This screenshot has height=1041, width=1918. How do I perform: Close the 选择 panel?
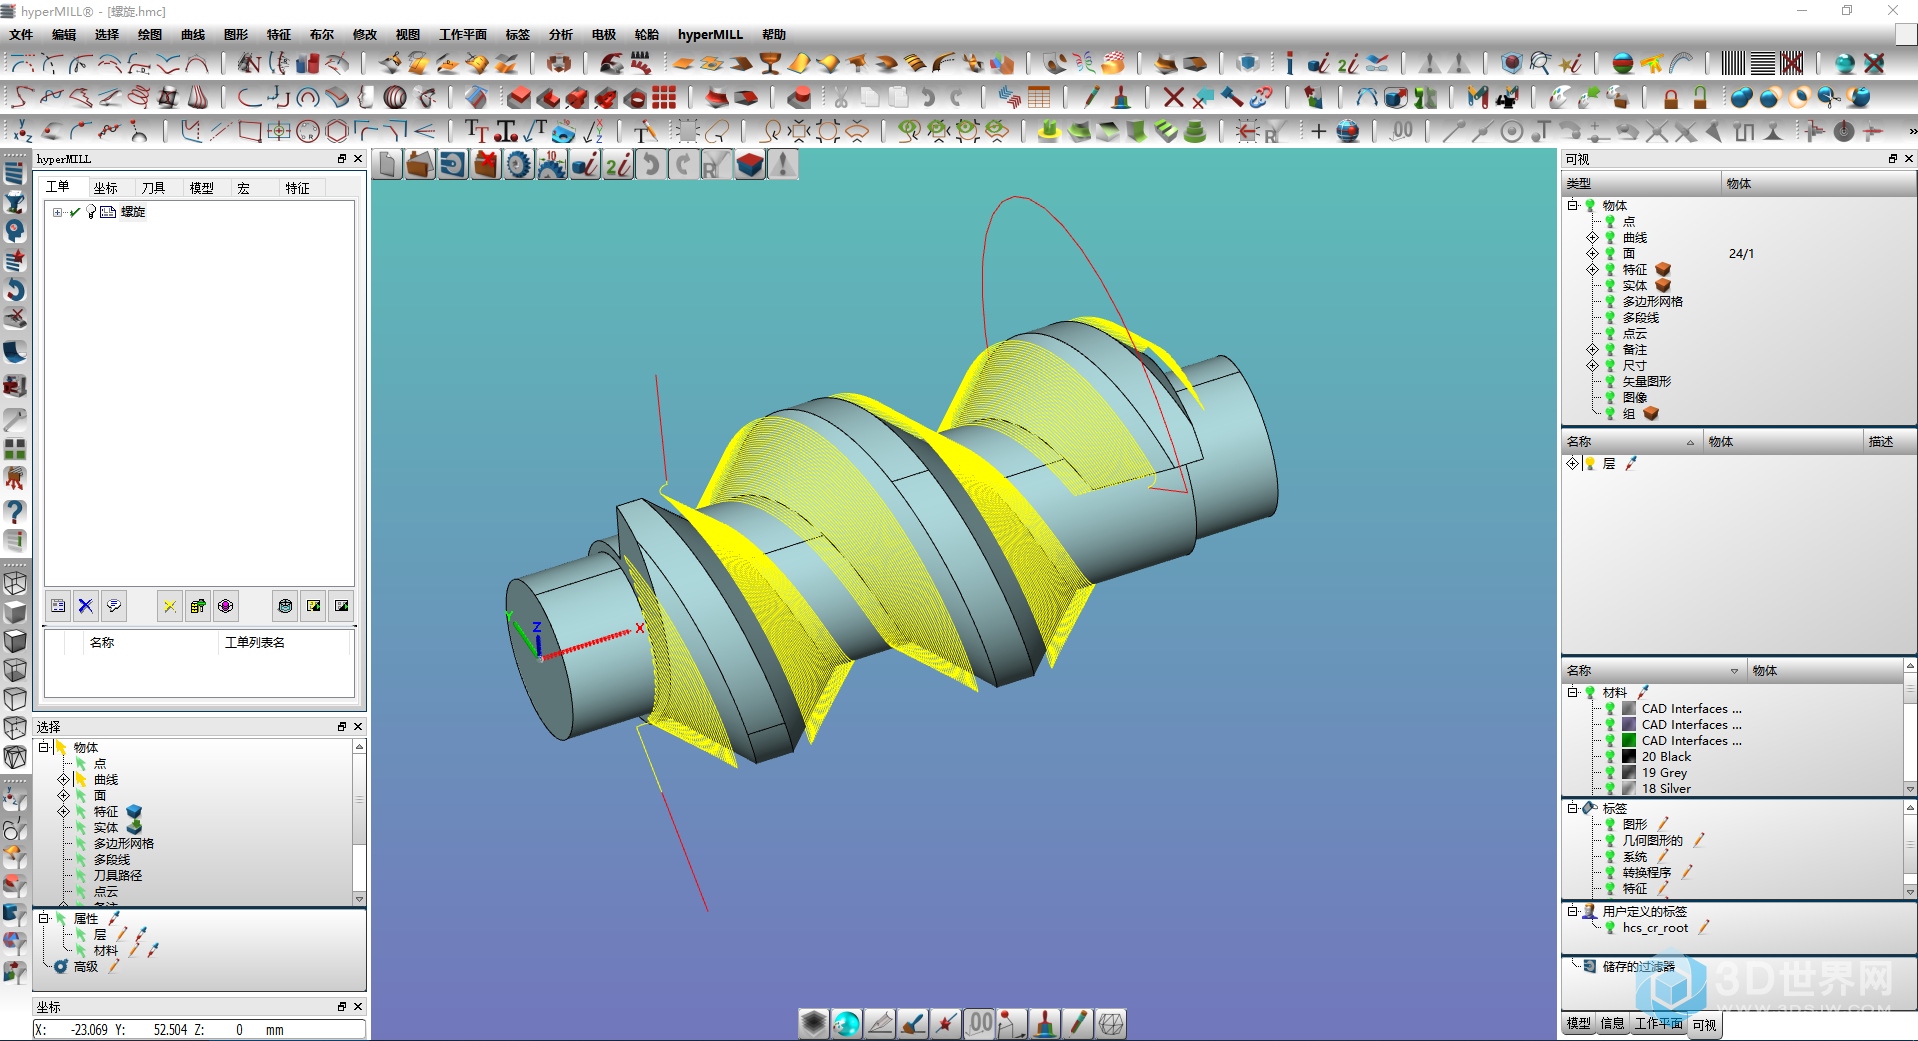point(358,727)
